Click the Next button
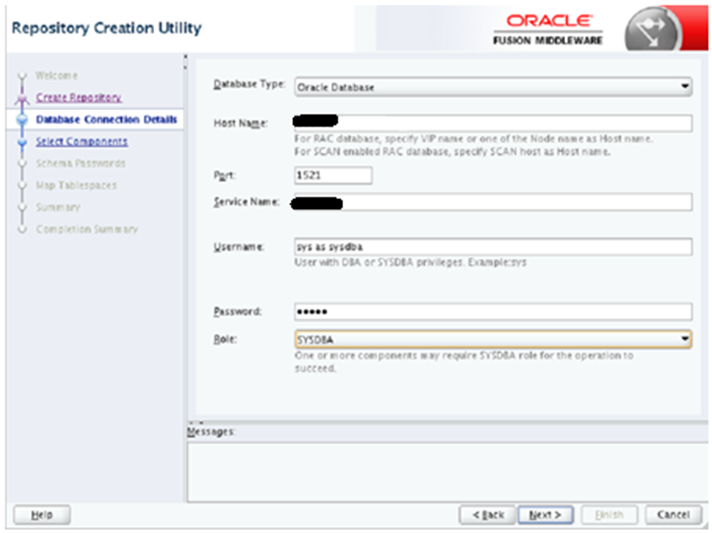 545,515
